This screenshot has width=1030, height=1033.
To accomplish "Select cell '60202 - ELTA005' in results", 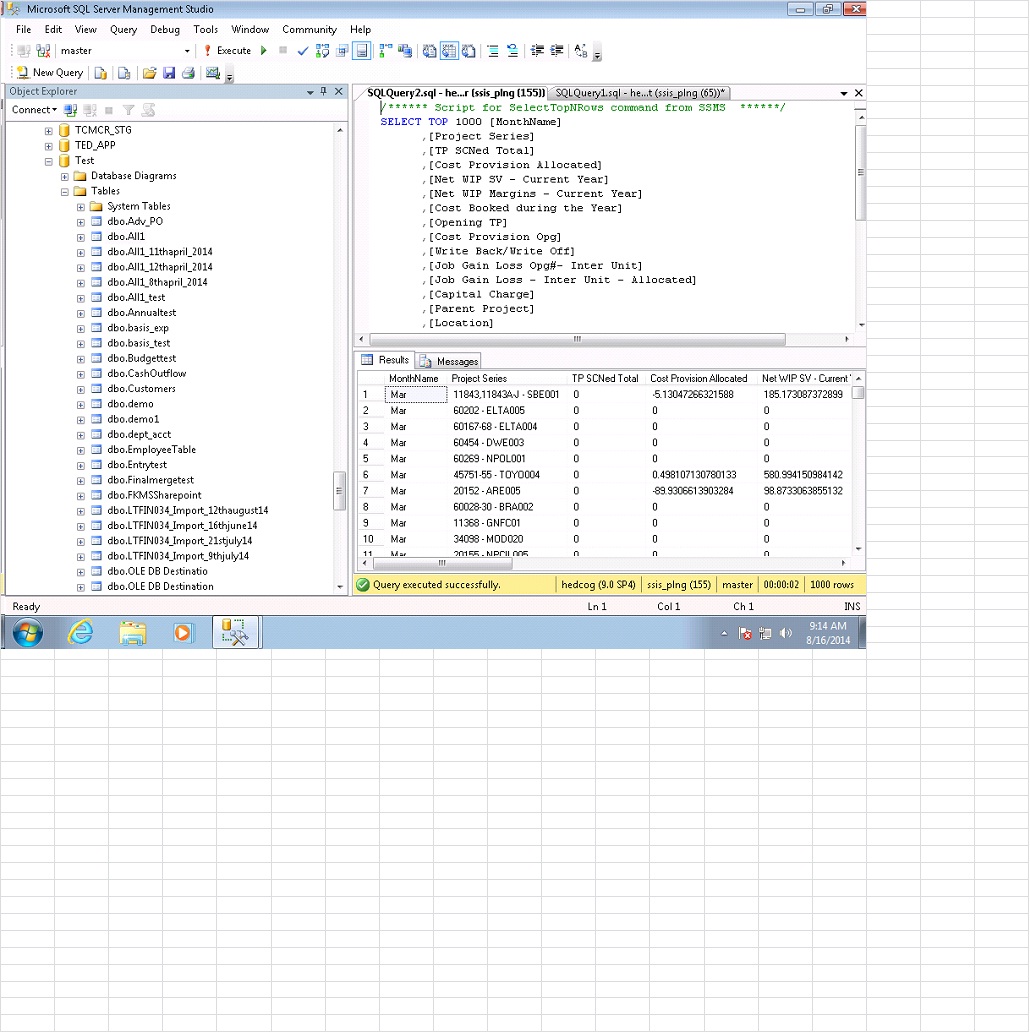I will pos(507,410).
